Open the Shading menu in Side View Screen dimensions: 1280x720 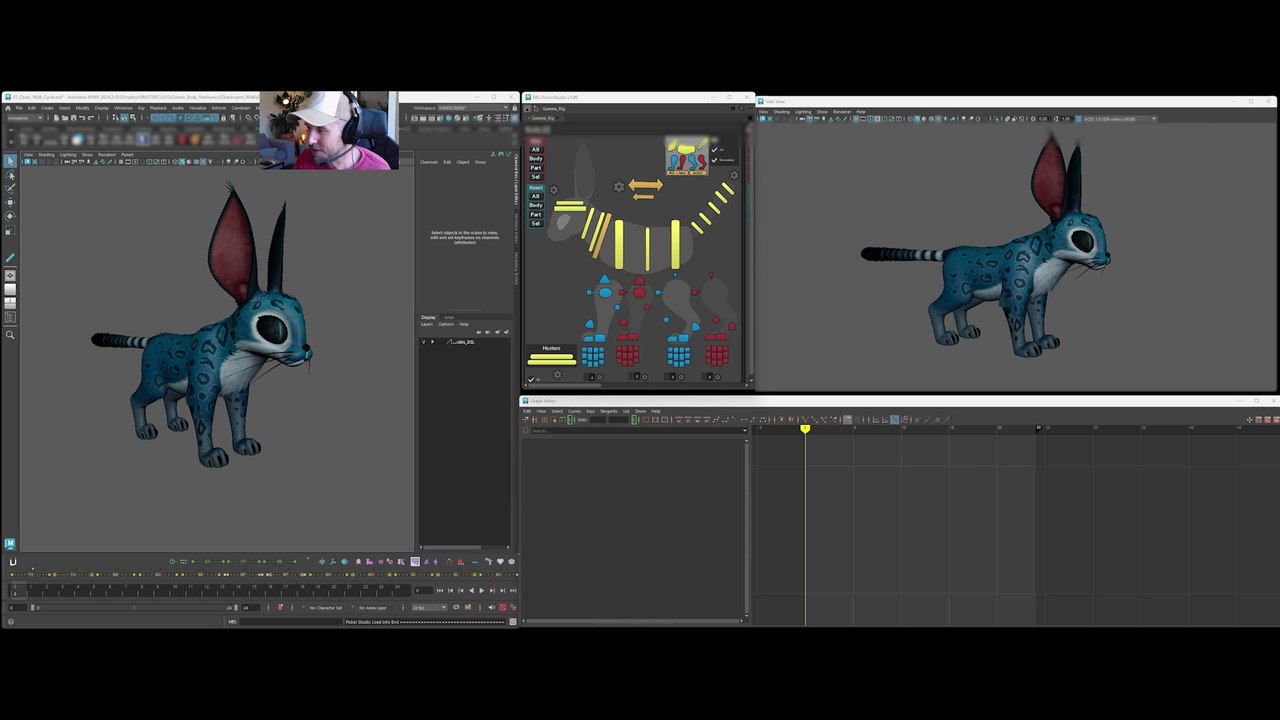[781, 112]
